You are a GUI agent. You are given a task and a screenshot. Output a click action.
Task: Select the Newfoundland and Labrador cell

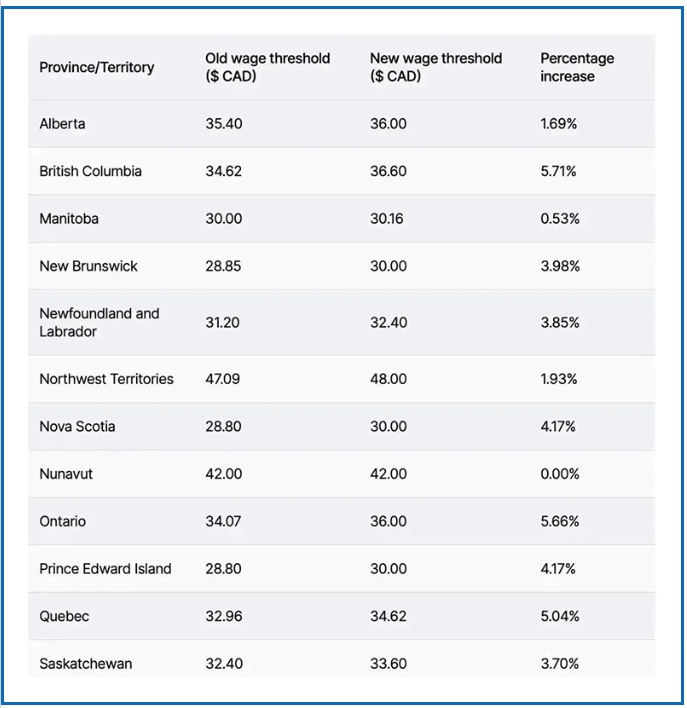click(x=99, y=322)
